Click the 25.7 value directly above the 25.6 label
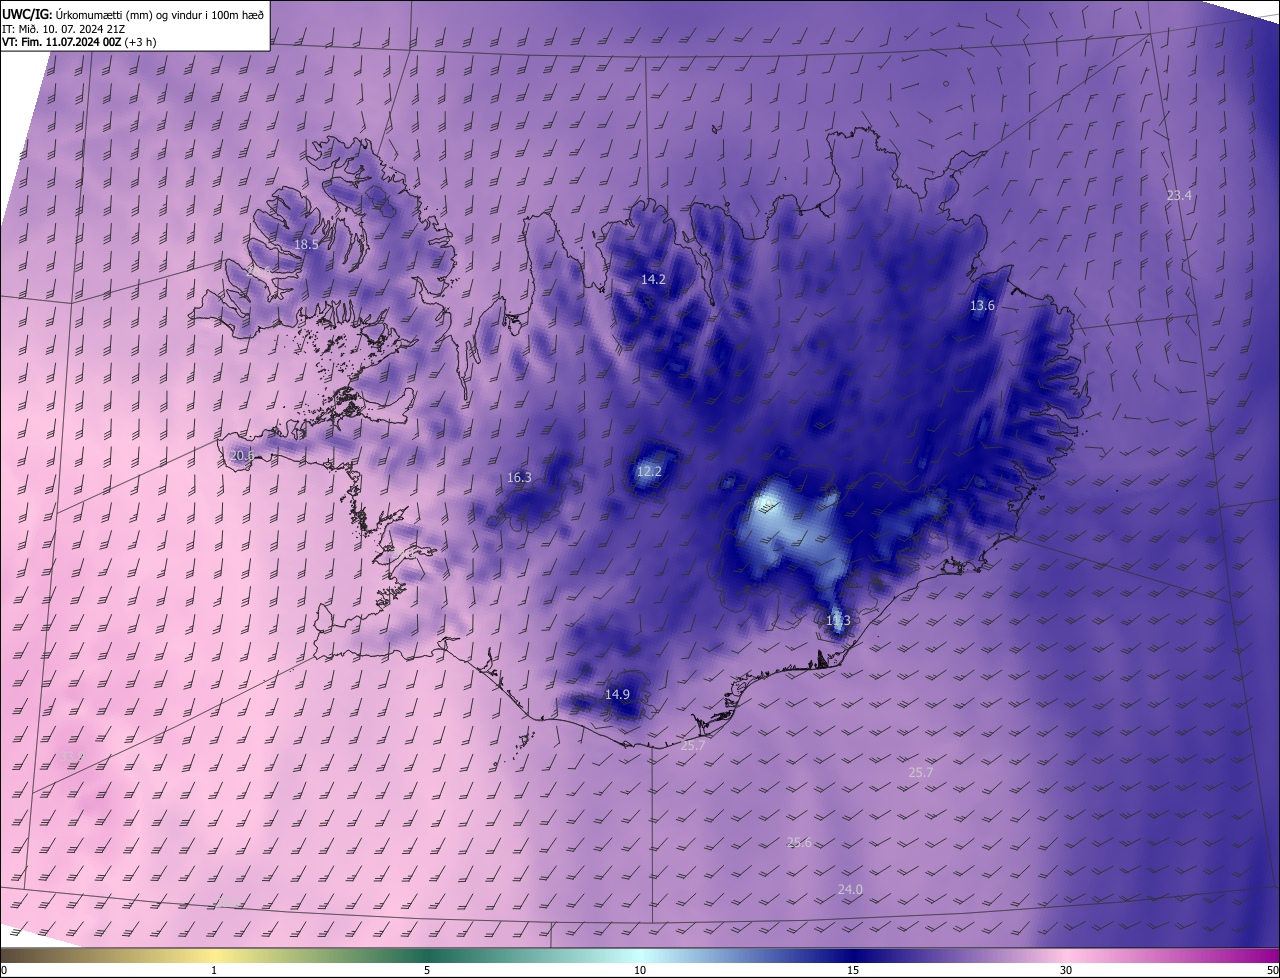 pos(920,773)
